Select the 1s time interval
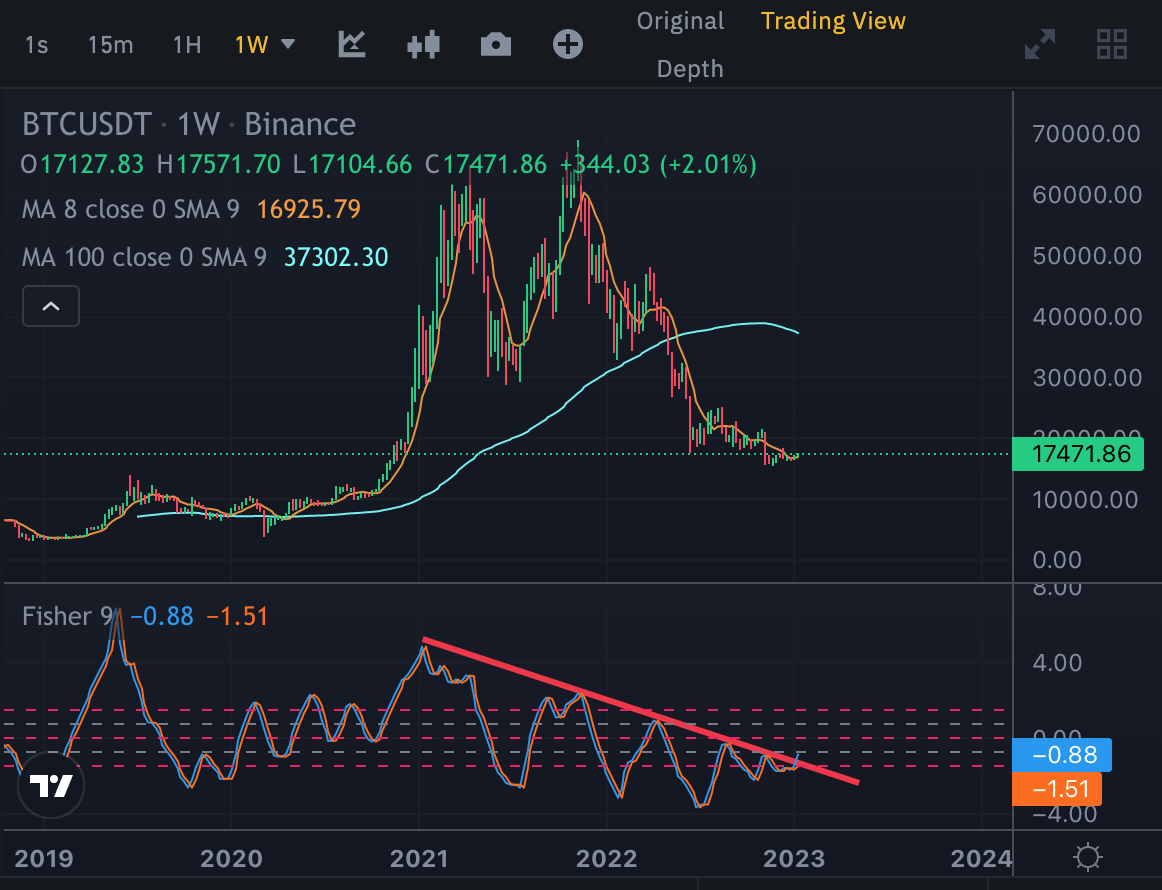This screenshot has width=1162, height=890. [x=36, y=45]
